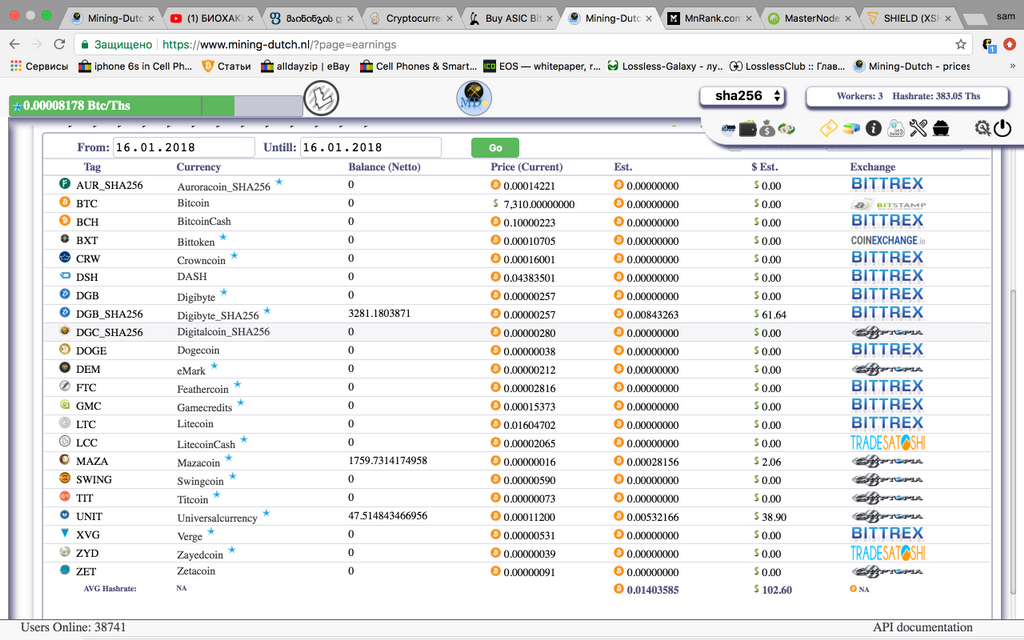Select the total estimate $ 102.60
The width and height of the screenshot is (1024, 640).
(x=773, y=590)
